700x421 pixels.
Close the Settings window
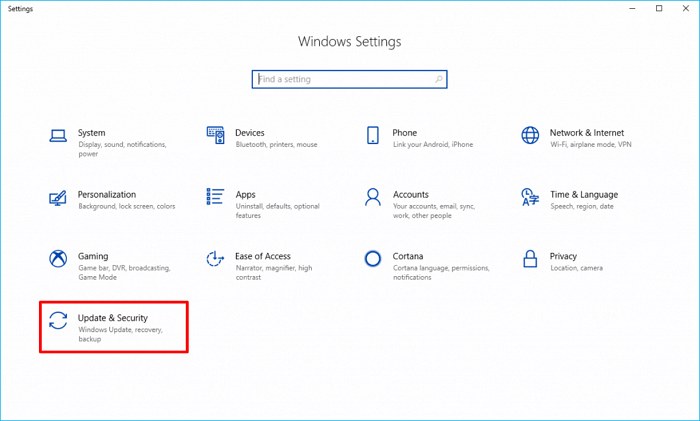[x=686, y=8]
